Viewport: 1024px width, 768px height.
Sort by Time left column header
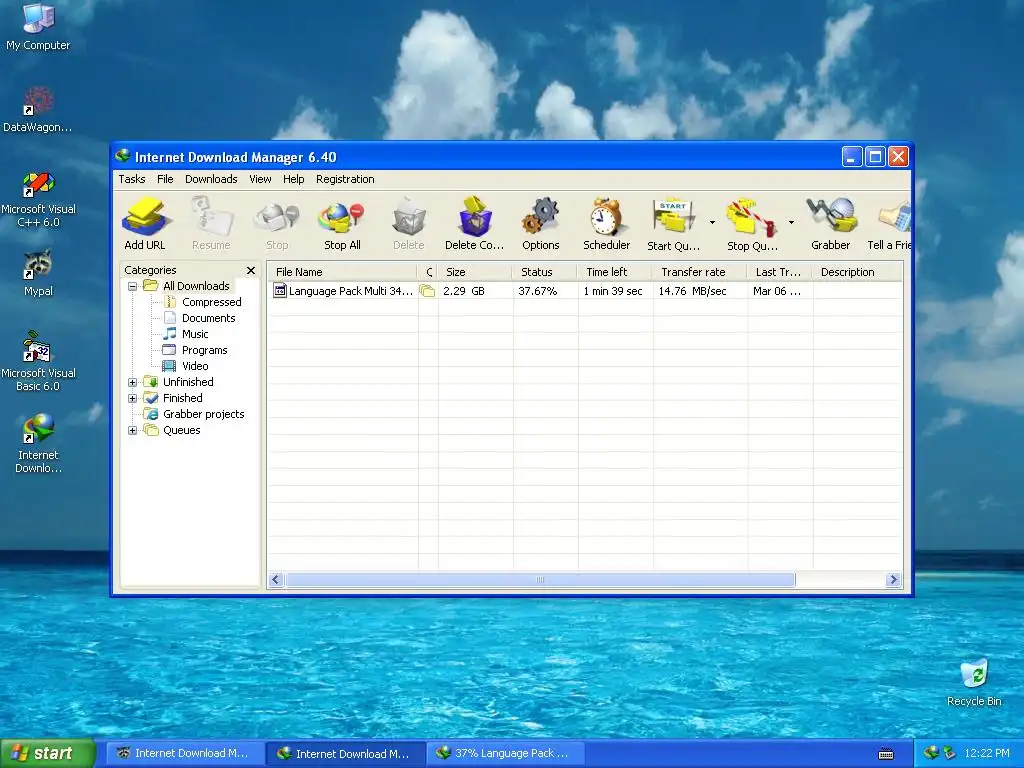point(615,272)
